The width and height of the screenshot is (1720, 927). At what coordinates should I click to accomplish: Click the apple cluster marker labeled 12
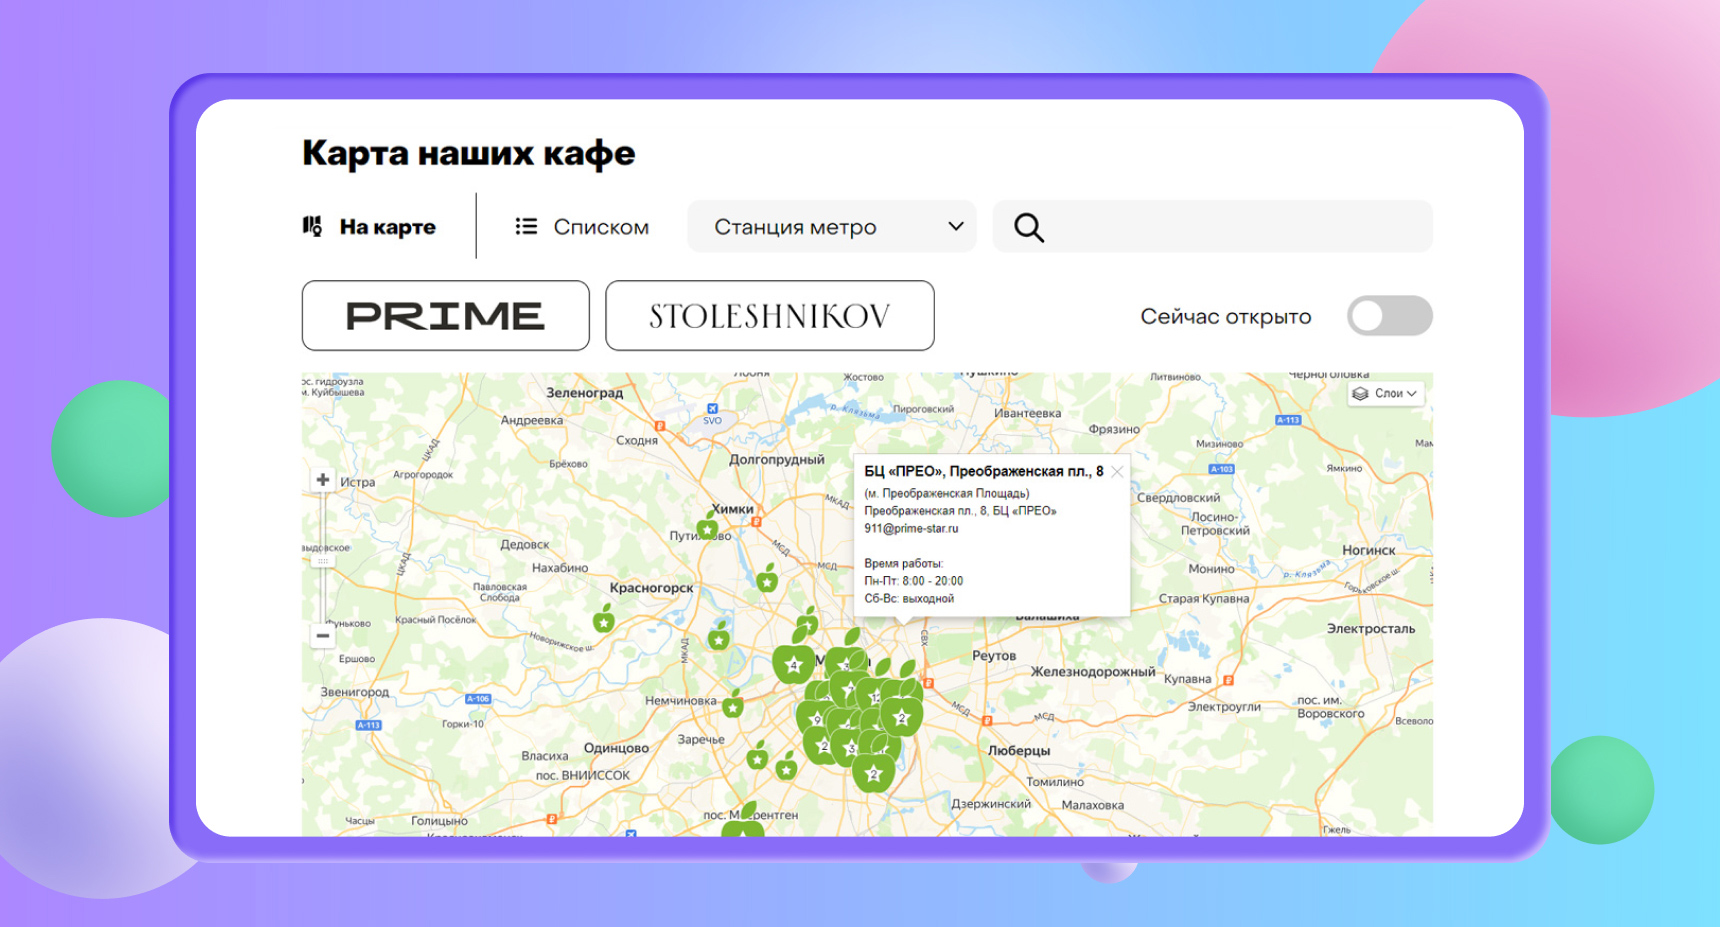875,696
